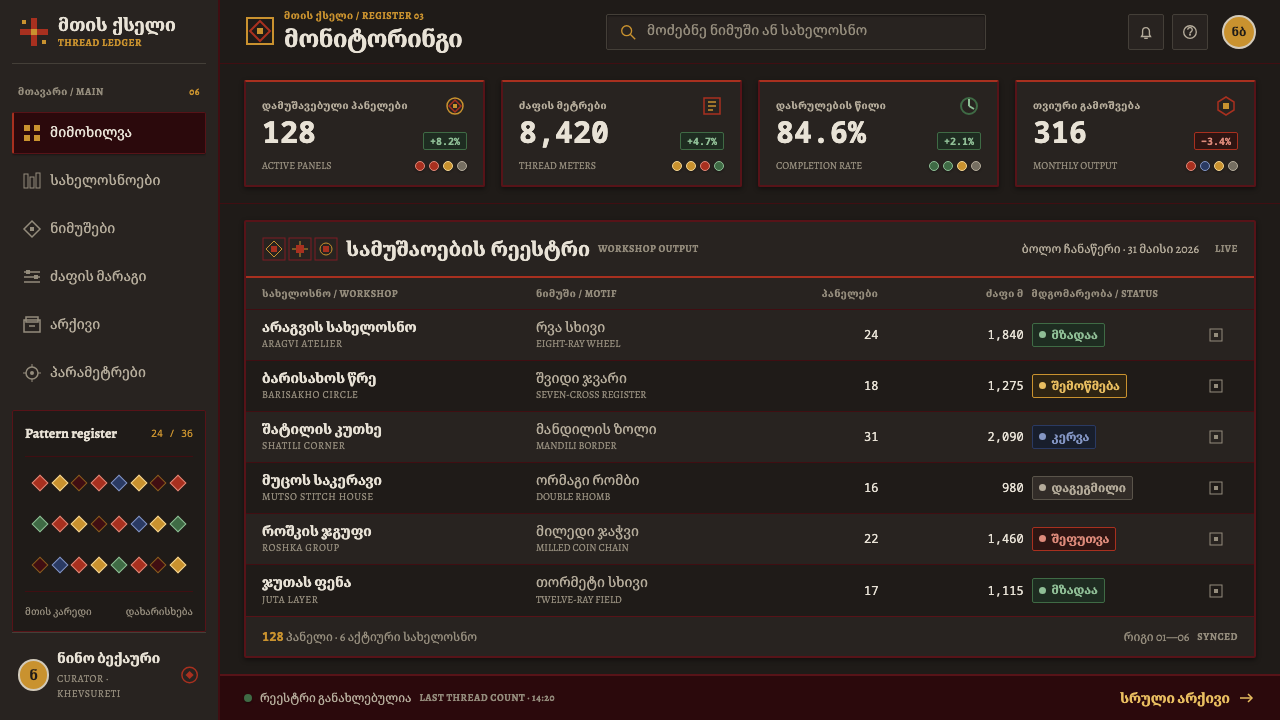Click the Thread Ledger cross logo

[x=34, y=32]
